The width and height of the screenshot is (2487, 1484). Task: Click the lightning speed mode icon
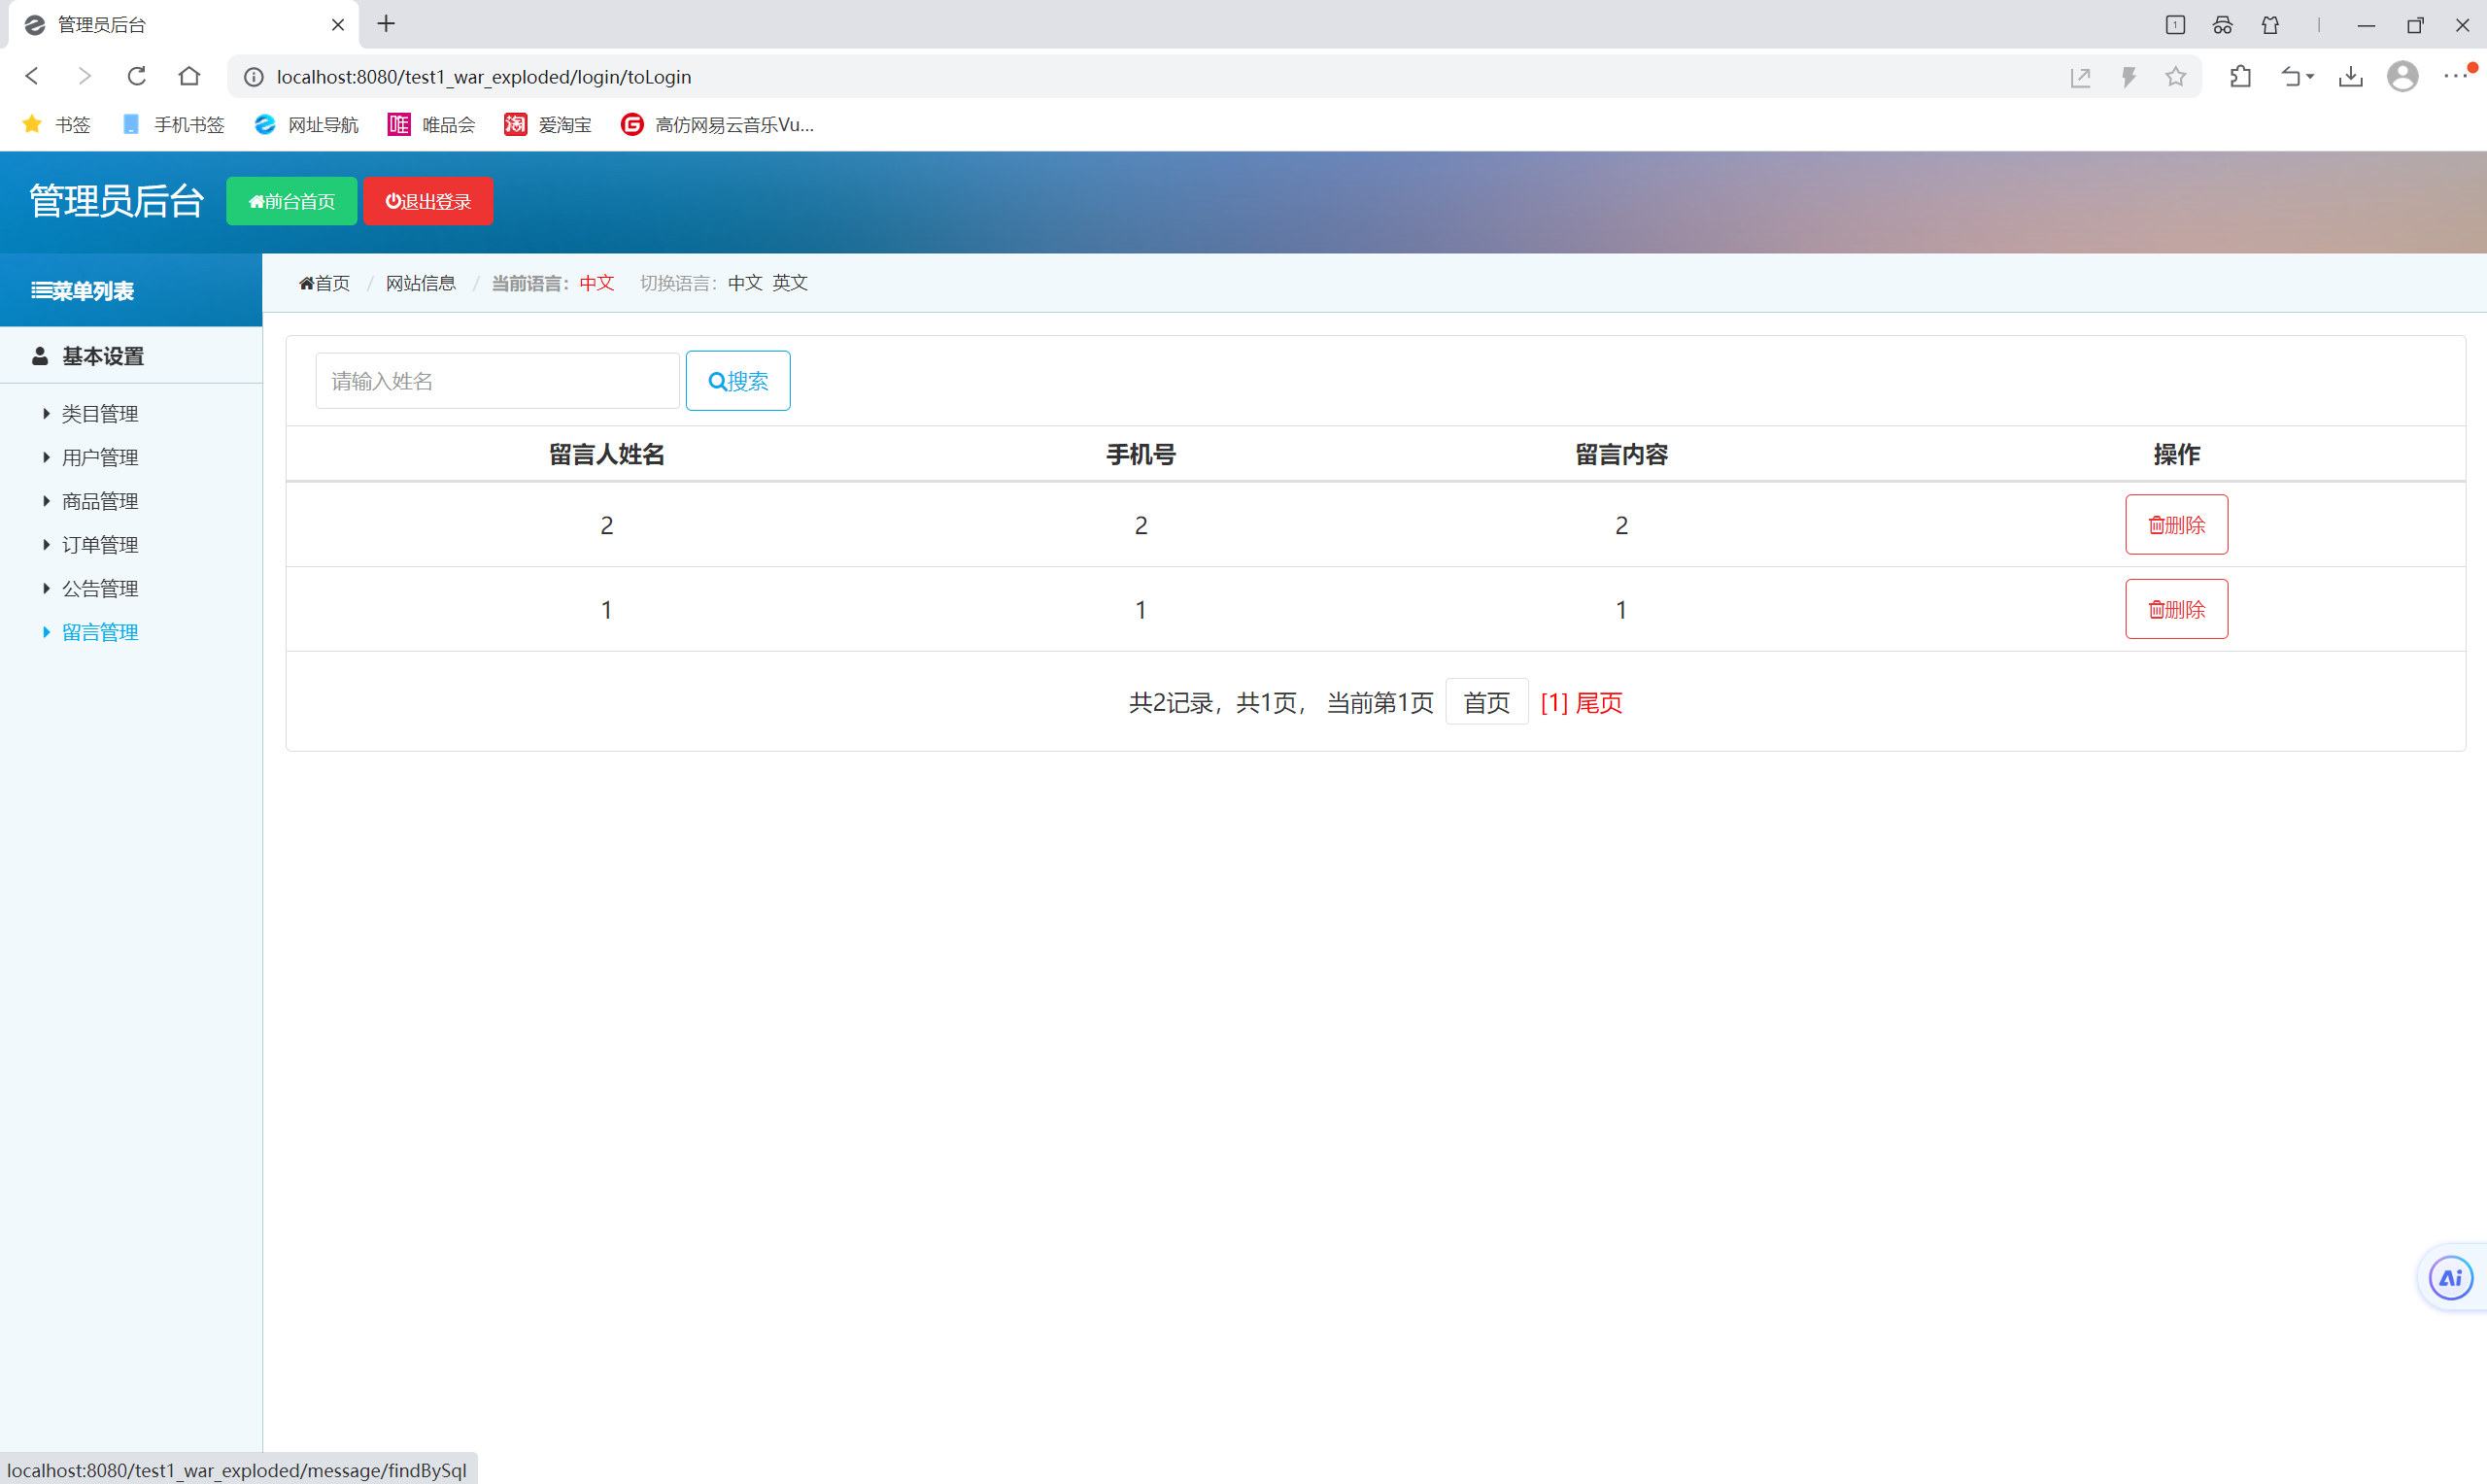[2129, 77]
